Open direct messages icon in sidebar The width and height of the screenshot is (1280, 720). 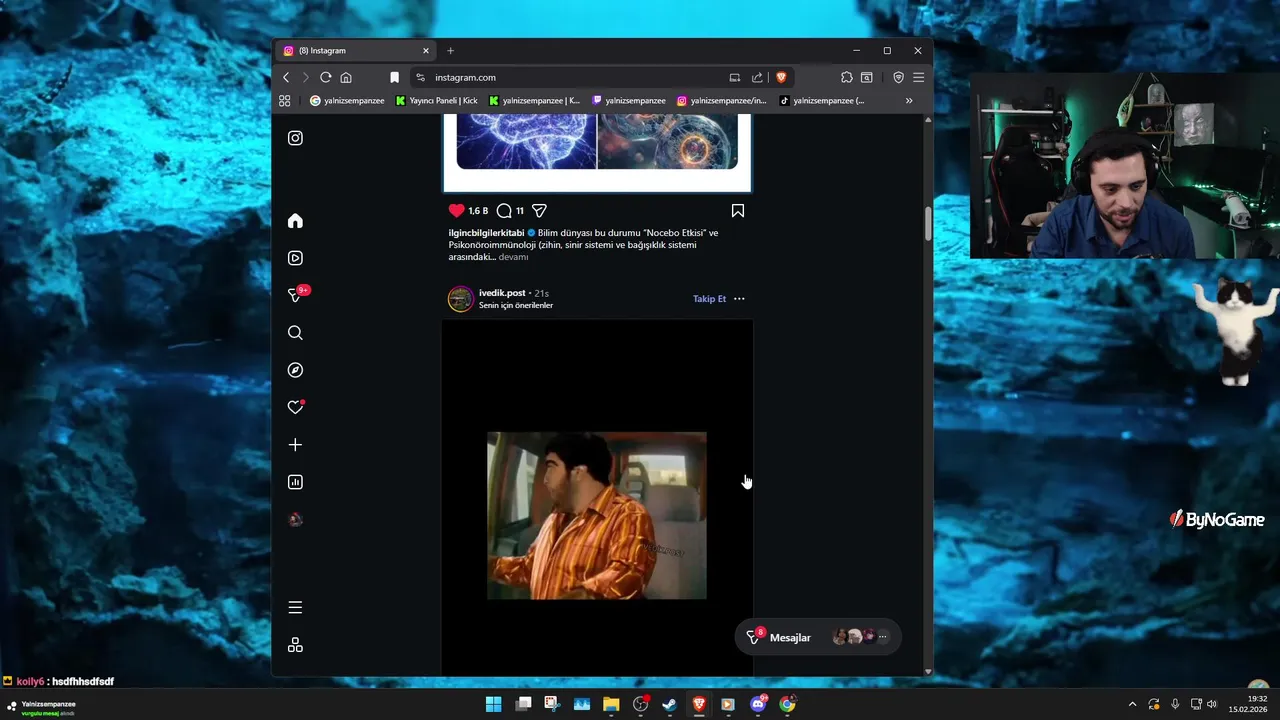point(295,295)
